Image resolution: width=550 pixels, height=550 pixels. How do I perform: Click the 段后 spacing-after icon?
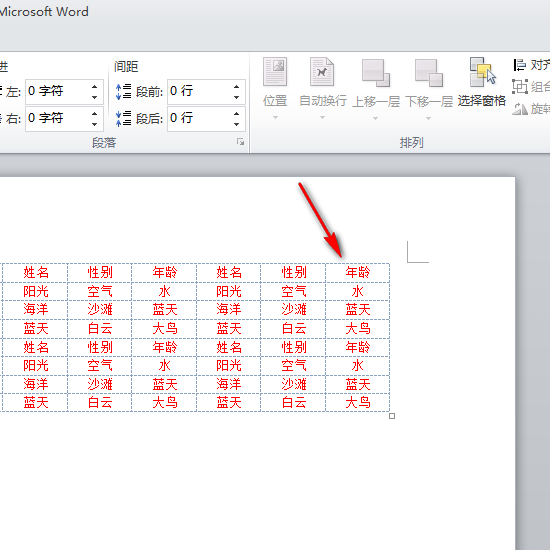coord(123,118)
